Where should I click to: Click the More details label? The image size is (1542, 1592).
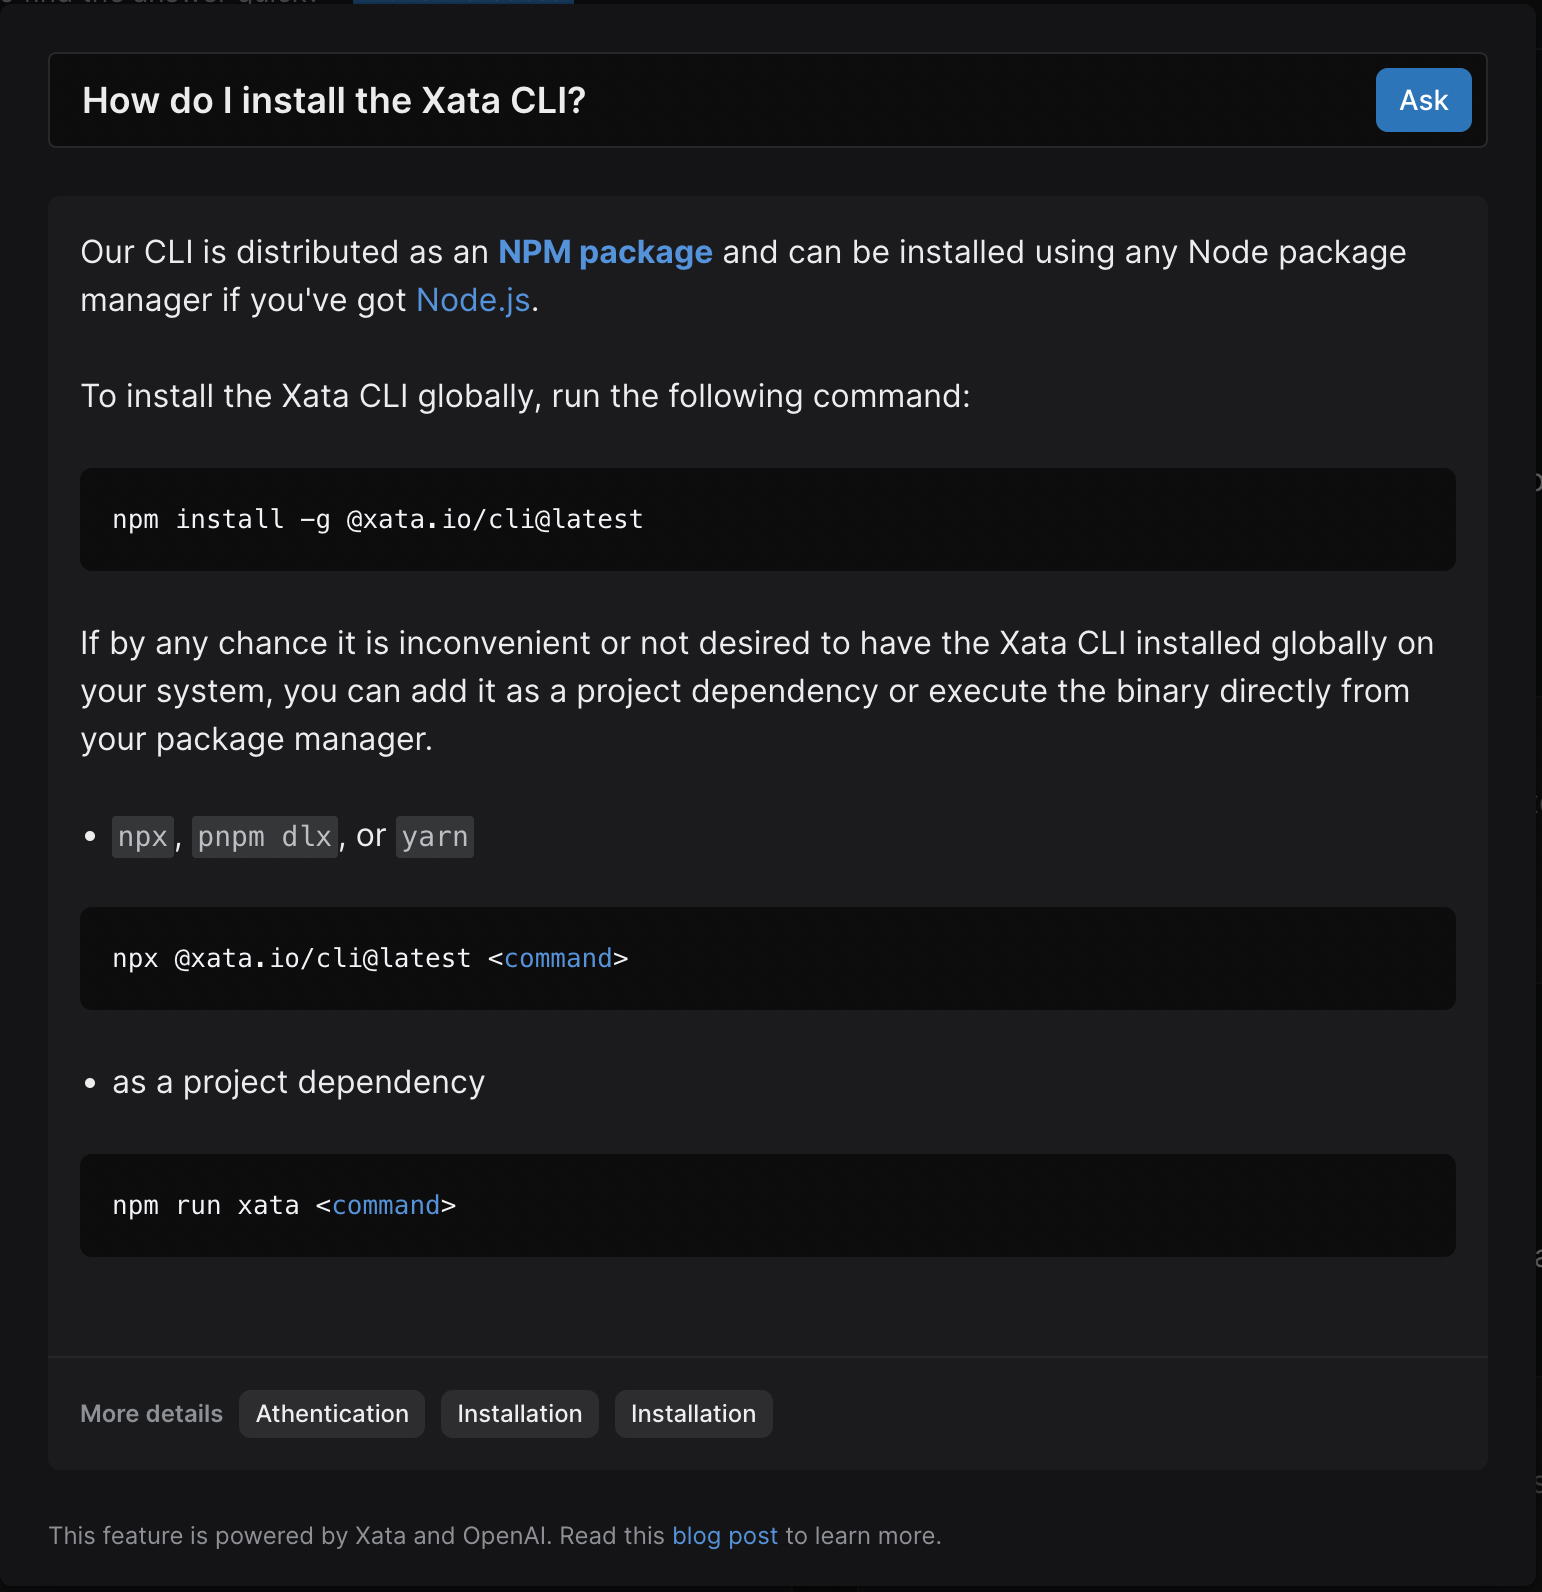(151, 1414)
